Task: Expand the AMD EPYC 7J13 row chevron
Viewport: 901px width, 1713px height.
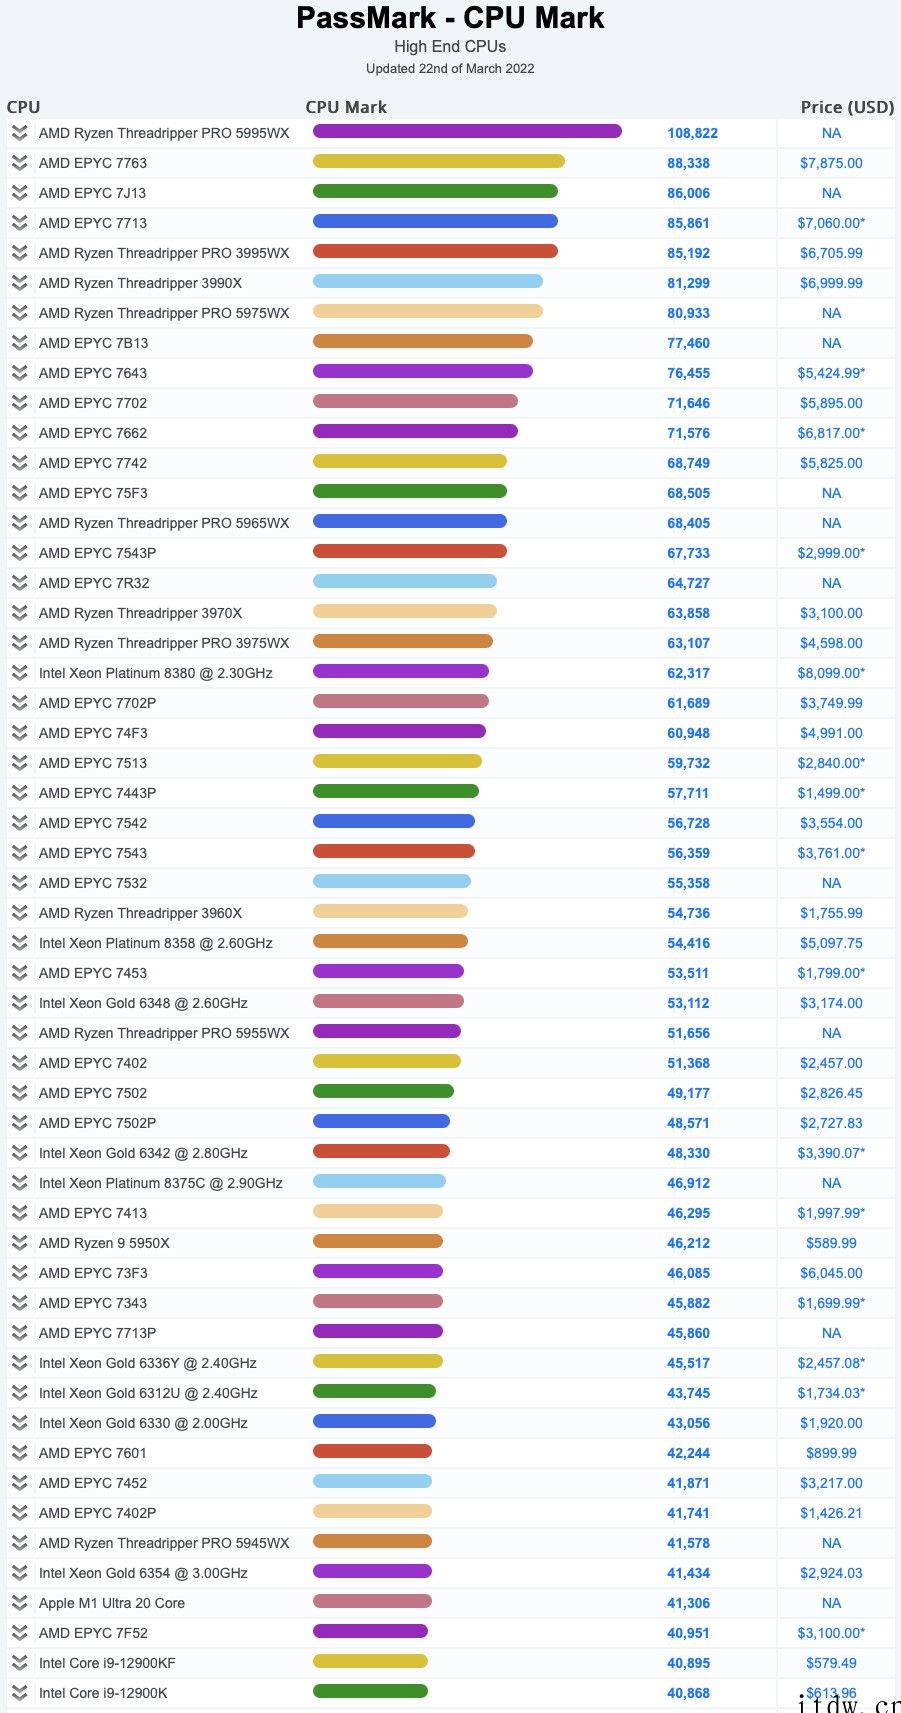Action: click(19, 193)
